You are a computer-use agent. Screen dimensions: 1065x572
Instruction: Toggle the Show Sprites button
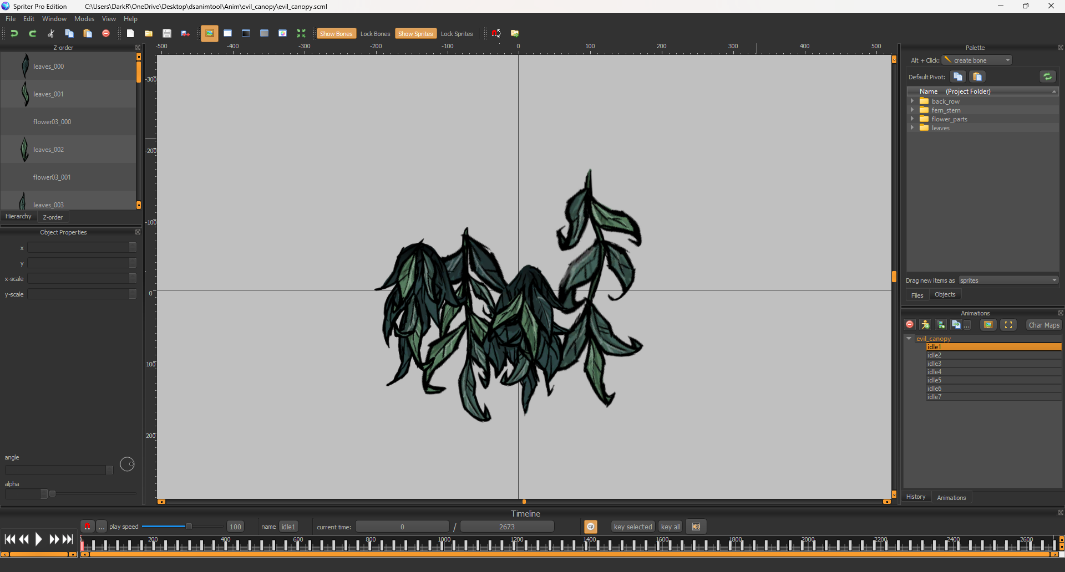tap(415, 33)
